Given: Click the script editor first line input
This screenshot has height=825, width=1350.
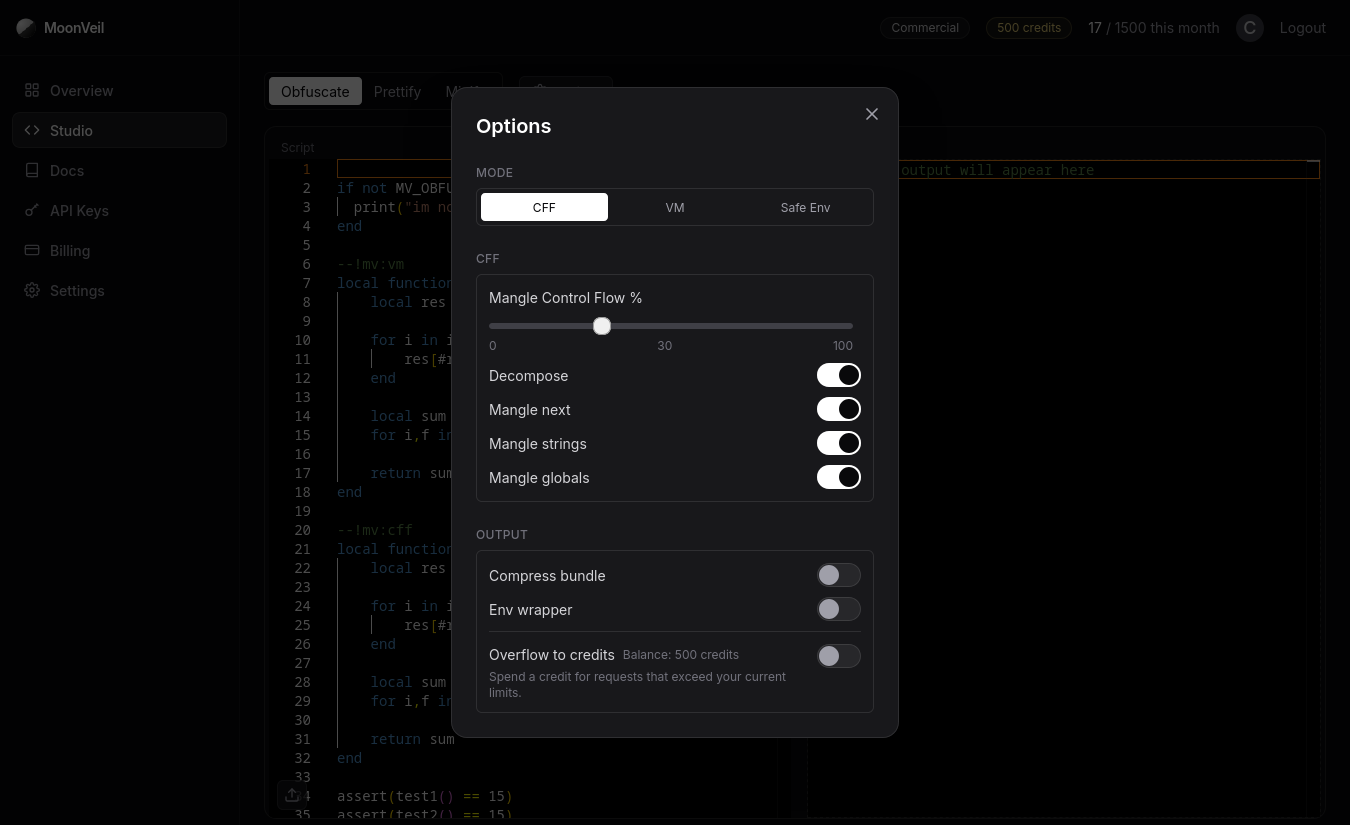Looking at the screenshot, I should point(394,169).
